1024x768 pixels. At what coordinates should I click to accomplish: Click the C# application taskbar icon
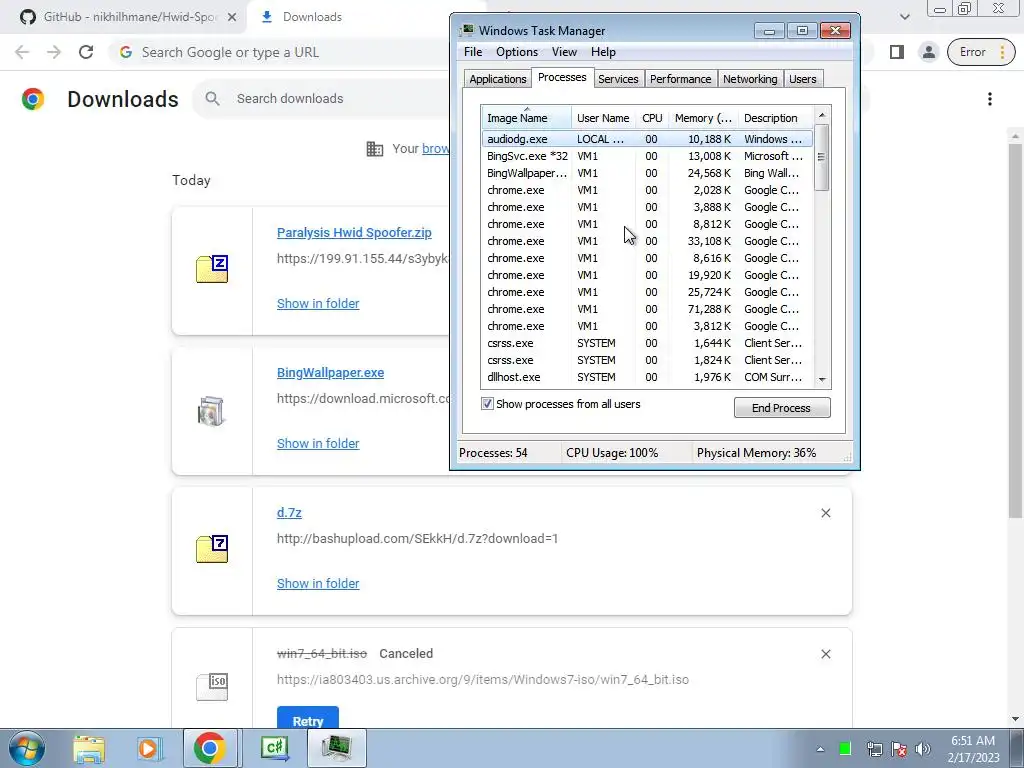coord(275,748)
